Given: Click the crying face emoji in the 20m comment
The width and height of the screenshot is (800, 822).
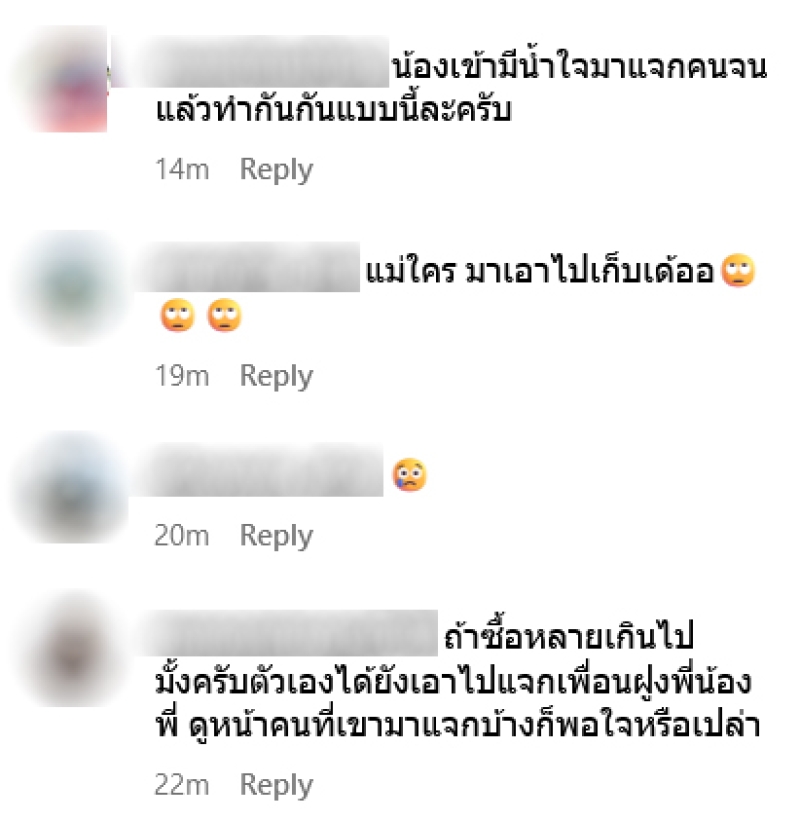Looking at the screenshot, I should (409, 475).
